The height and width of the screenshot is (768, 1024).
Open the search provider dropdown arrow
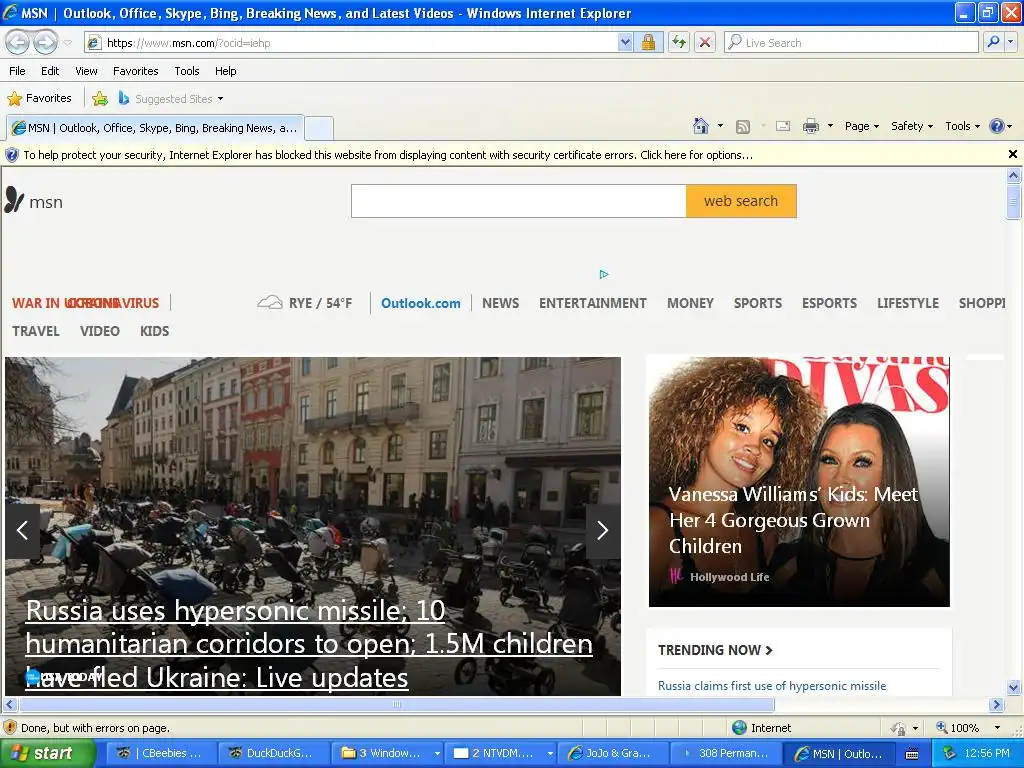(1010, 42)
